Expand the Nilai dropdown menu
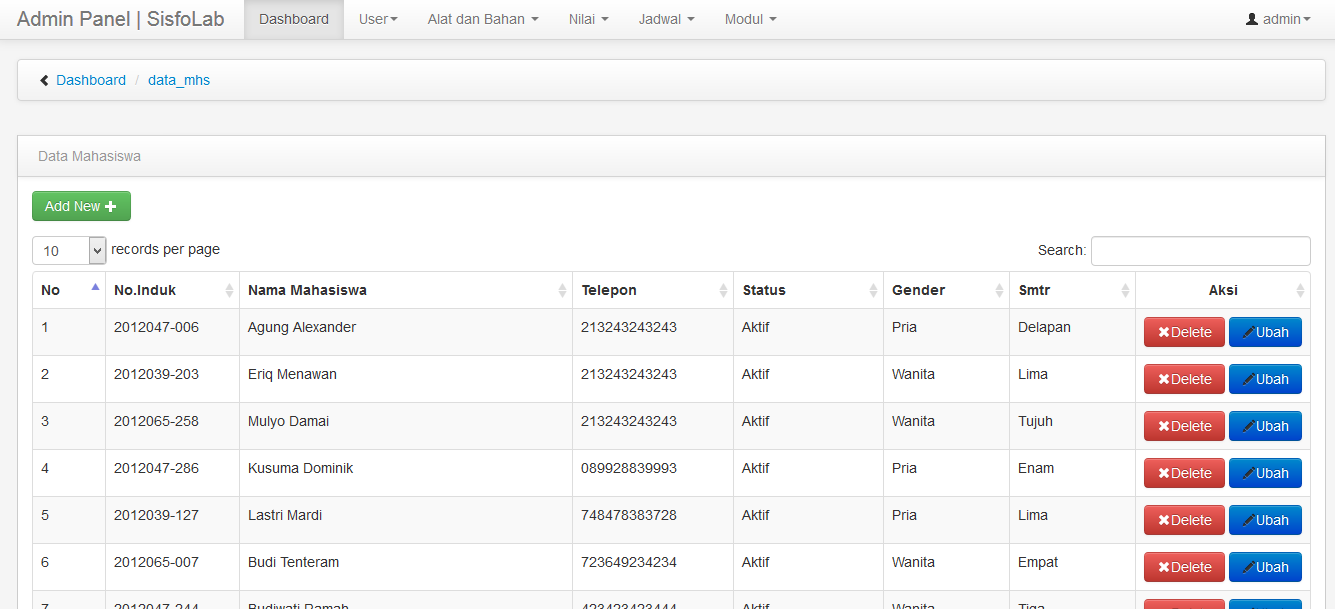The image size is (1335, 609). click(x=588, y=20)
